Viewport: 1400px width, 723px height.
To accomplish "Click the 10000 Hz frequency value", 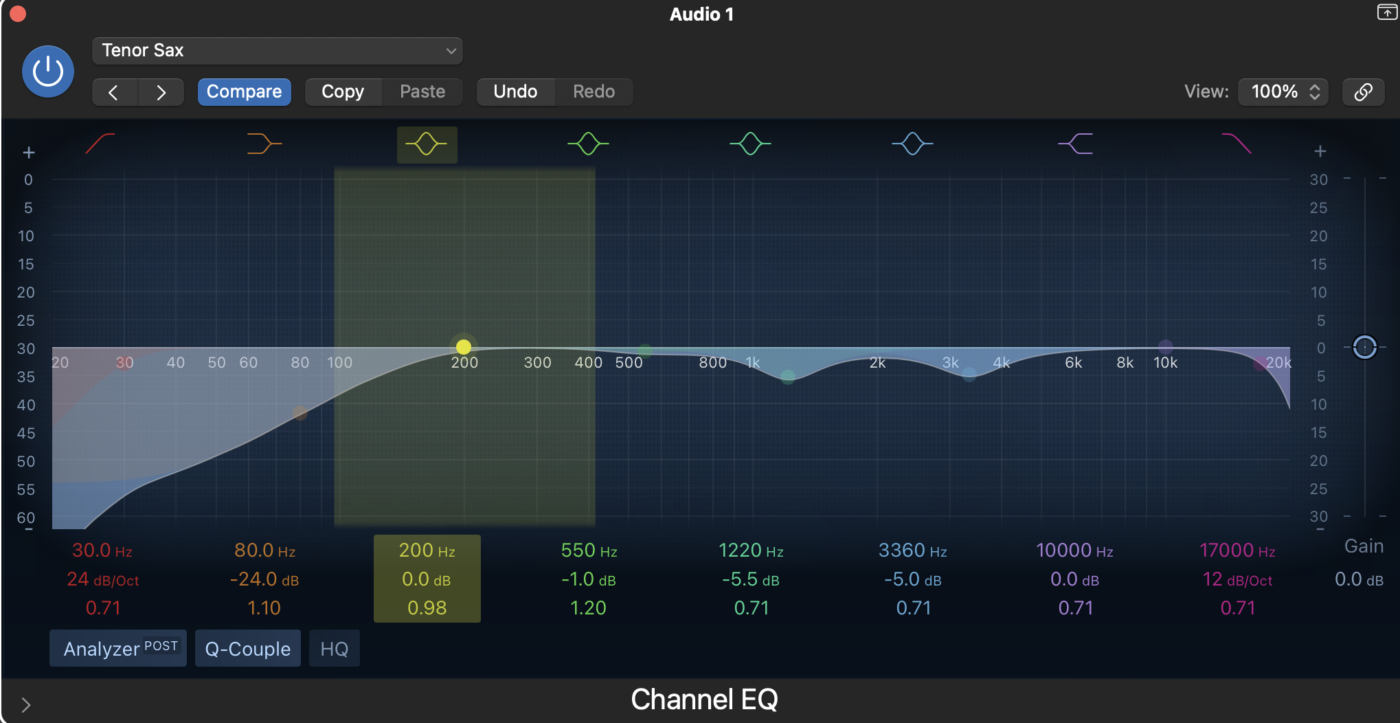I will [x=1075, y=550].
